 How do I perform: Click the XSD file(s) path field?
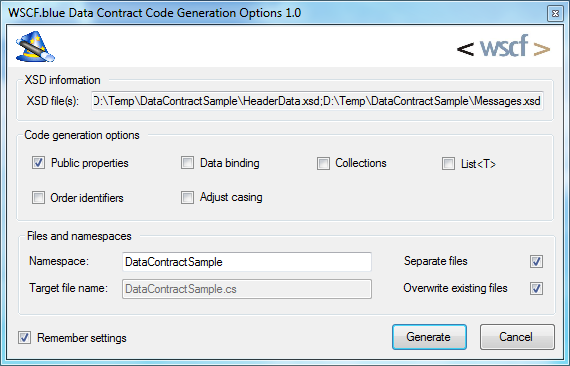click(x=317, y=101)
